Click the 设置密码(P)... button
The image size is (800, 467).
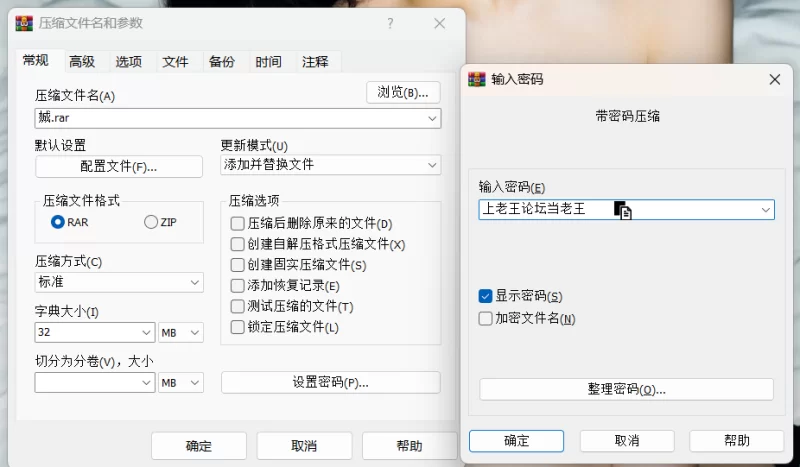tap(331, 382)
